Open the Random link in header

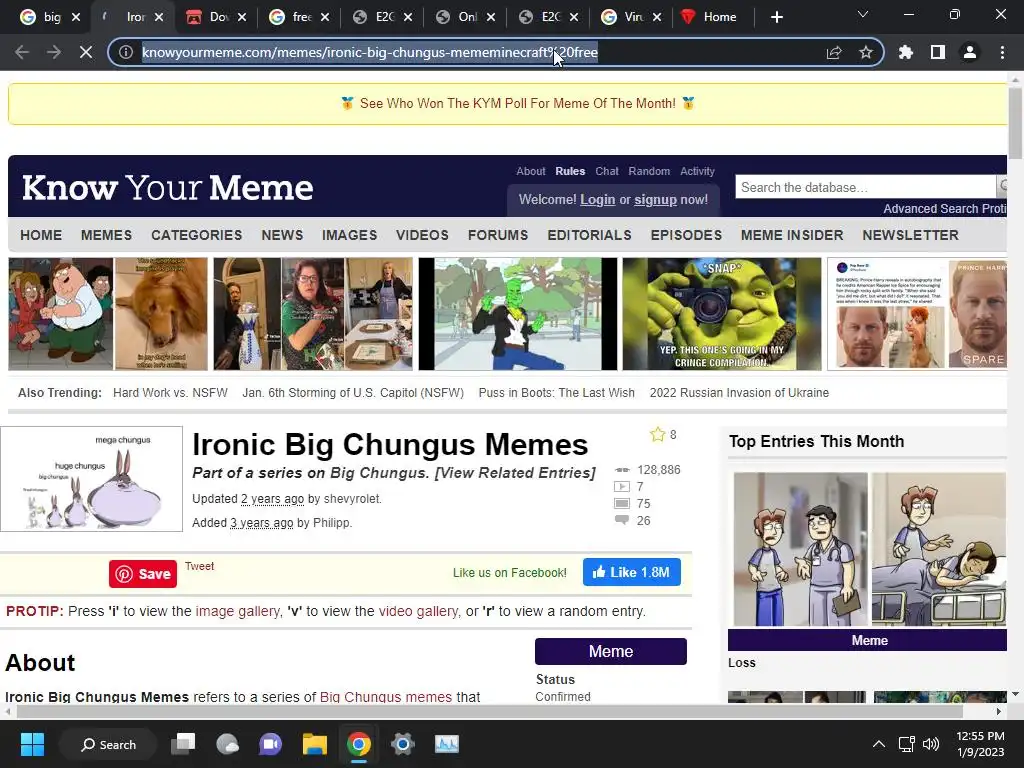[649, 171]
